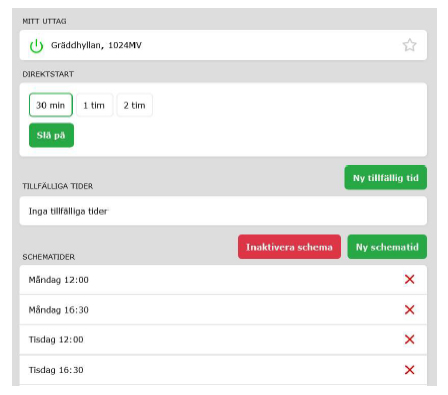Viewport: 448px width, 395px height.
Task: Click the Tisdag 16:30 text
Action: 56,370
